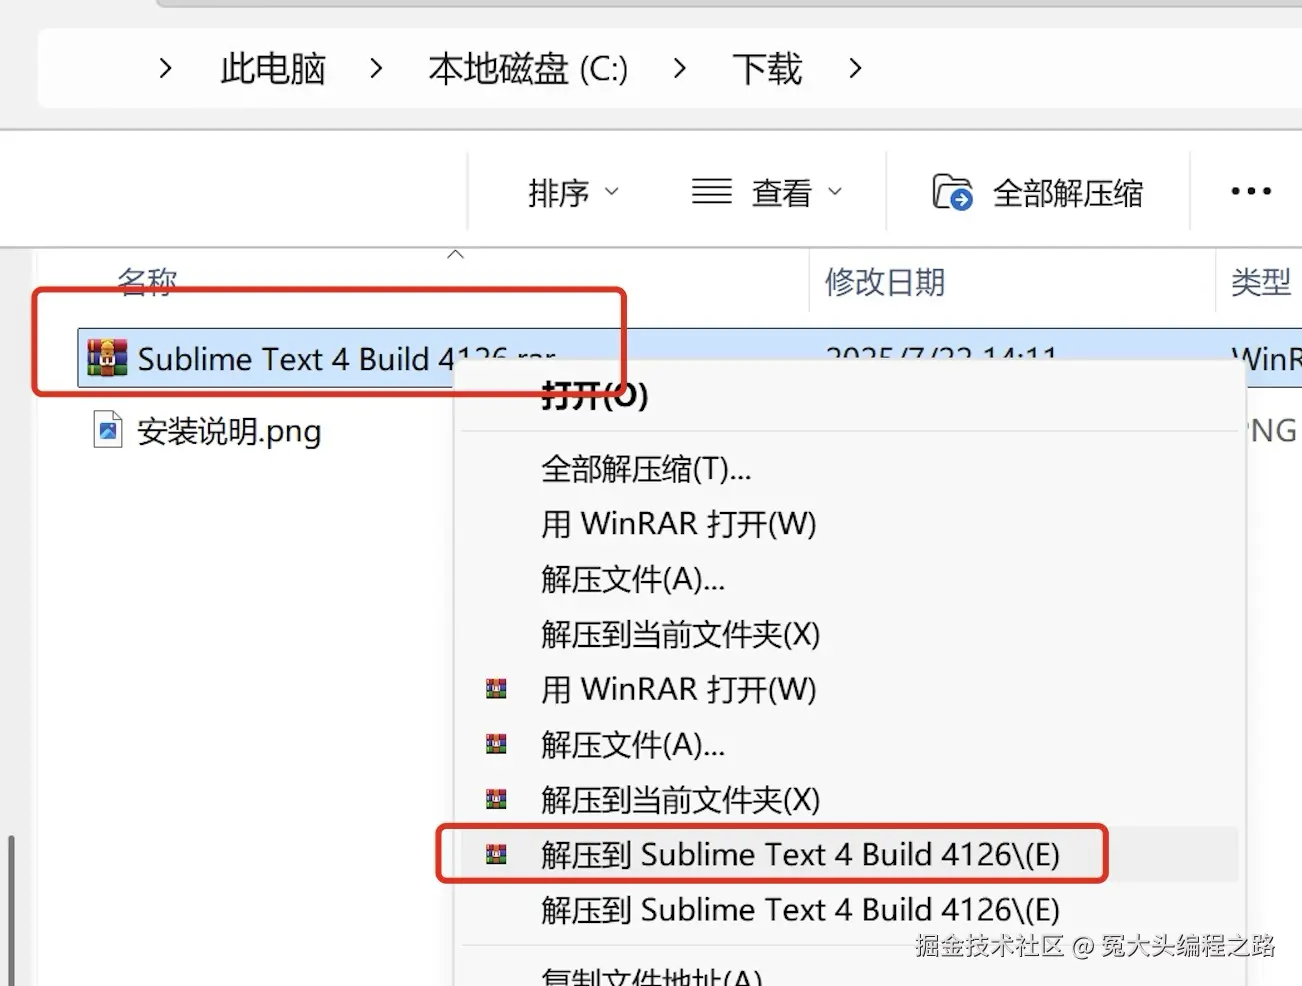Open the 下载 folder via breadcrumb
The height and width of the screenshot is (986, 1302).
(766, 68)
